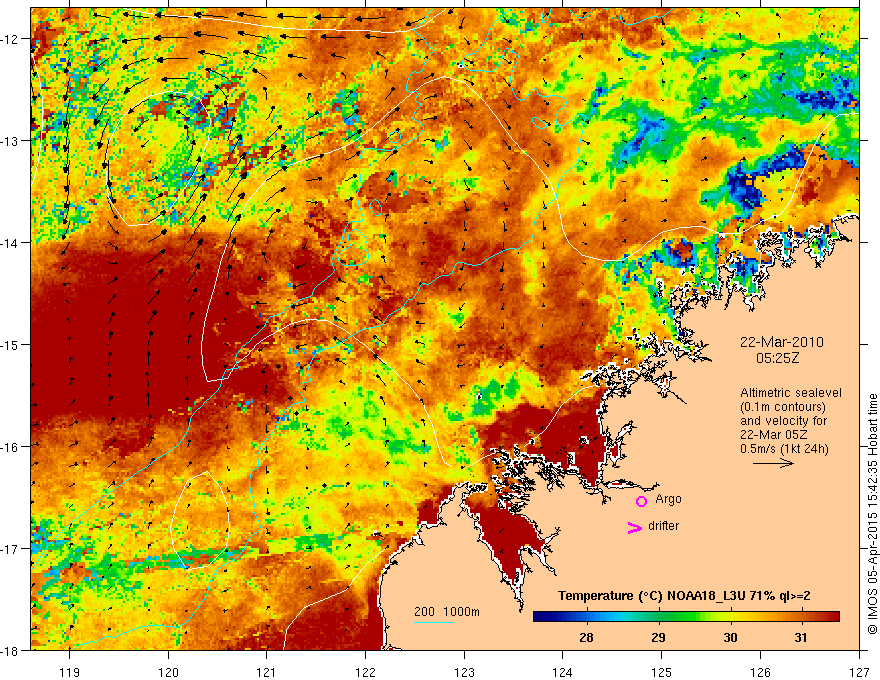
Task: Click the cyan isobath legend line sample
Action: (x=434, y=622)
